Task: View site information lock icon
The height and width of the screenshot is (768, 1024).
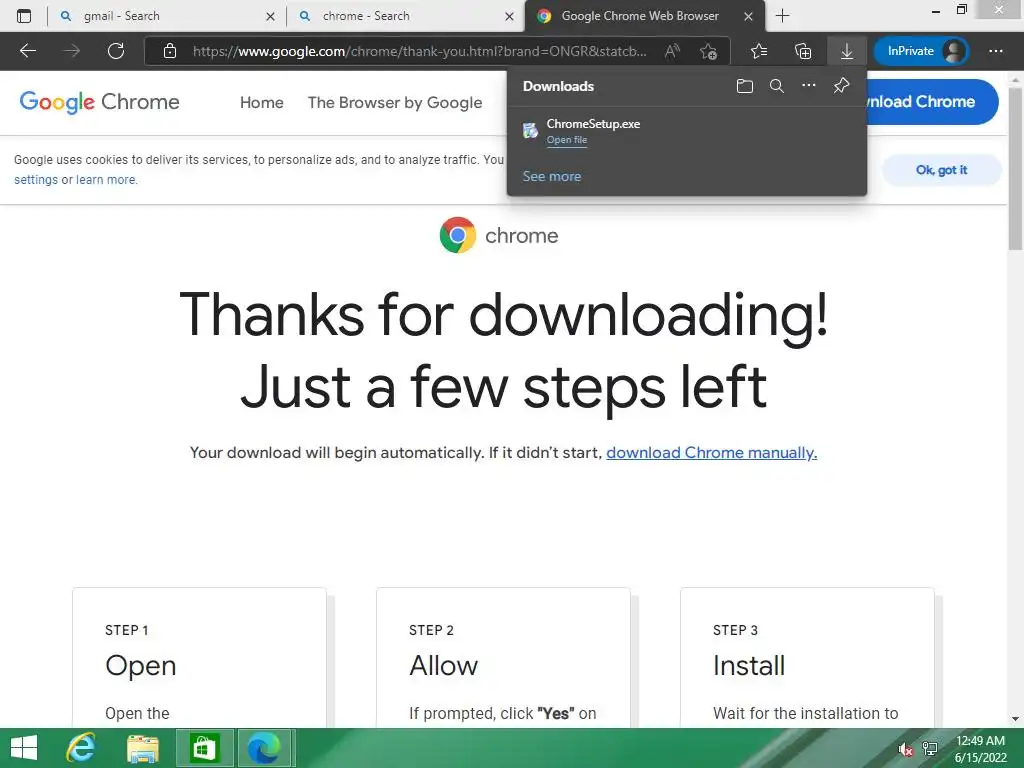Action: pyautogui.click(x=170, y=51)
